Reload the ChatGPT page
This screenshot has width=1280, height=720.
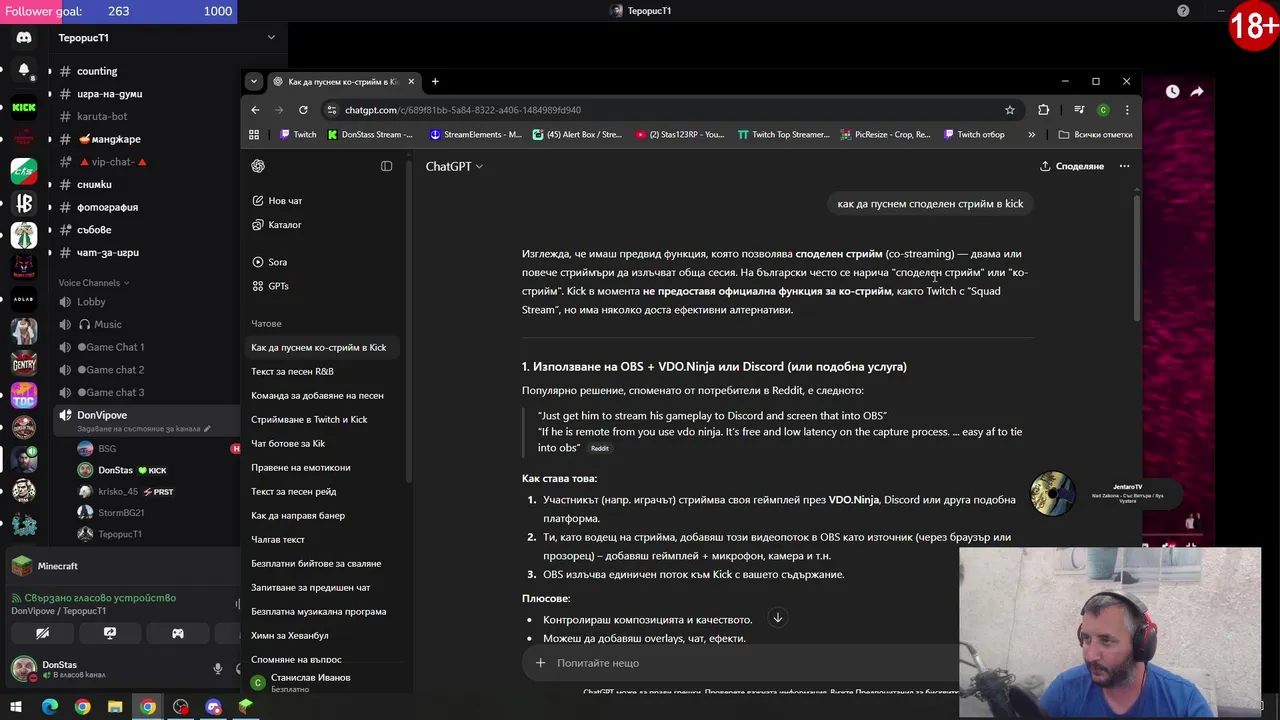(303, 110)
